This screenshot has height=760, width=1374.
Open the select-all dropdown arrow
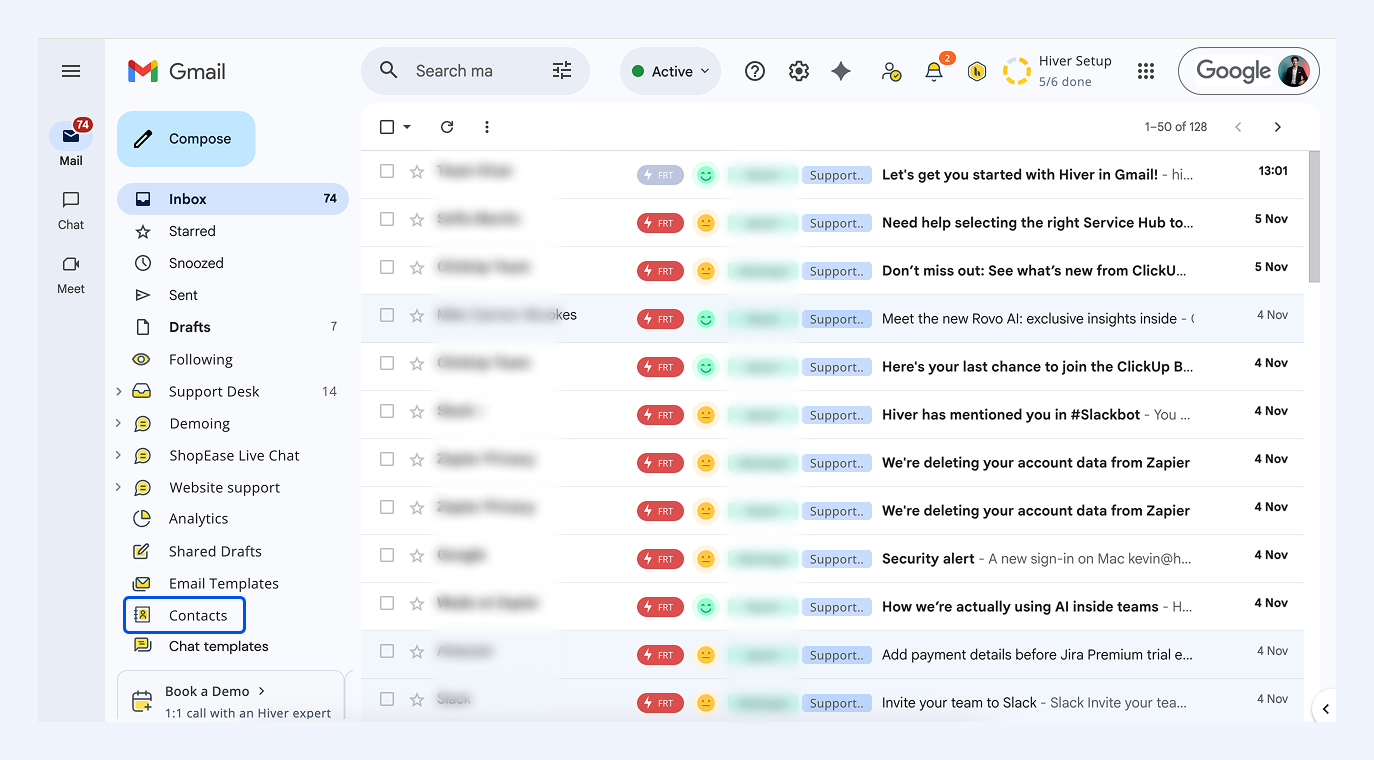pyautogui.click(x=407, y=127)
